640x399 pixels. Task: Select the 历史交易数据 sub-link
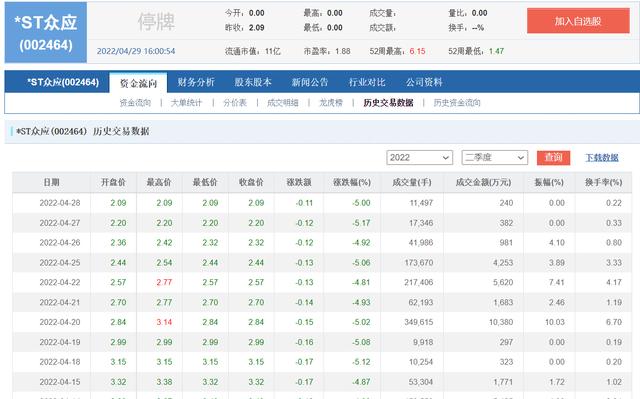(388, 103)
